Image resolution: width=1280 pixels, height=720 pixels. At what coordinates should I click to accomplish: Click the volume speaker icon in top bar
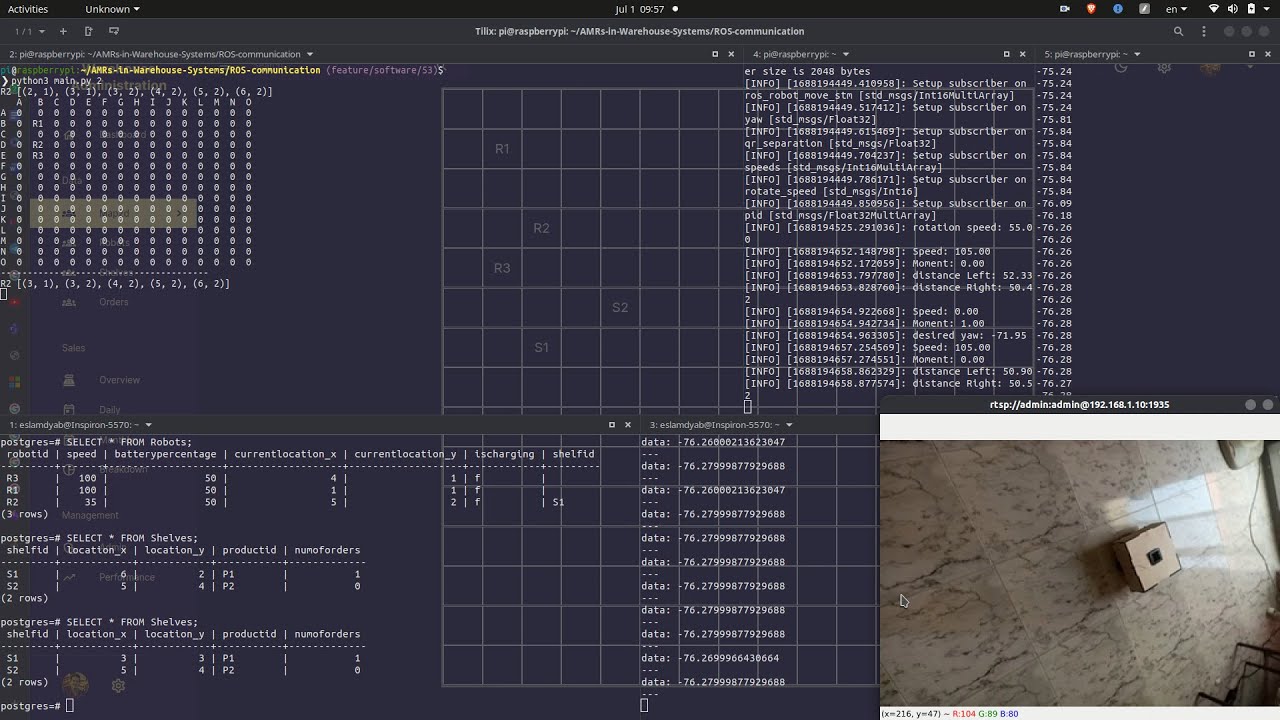click(x=1232, y=9)
